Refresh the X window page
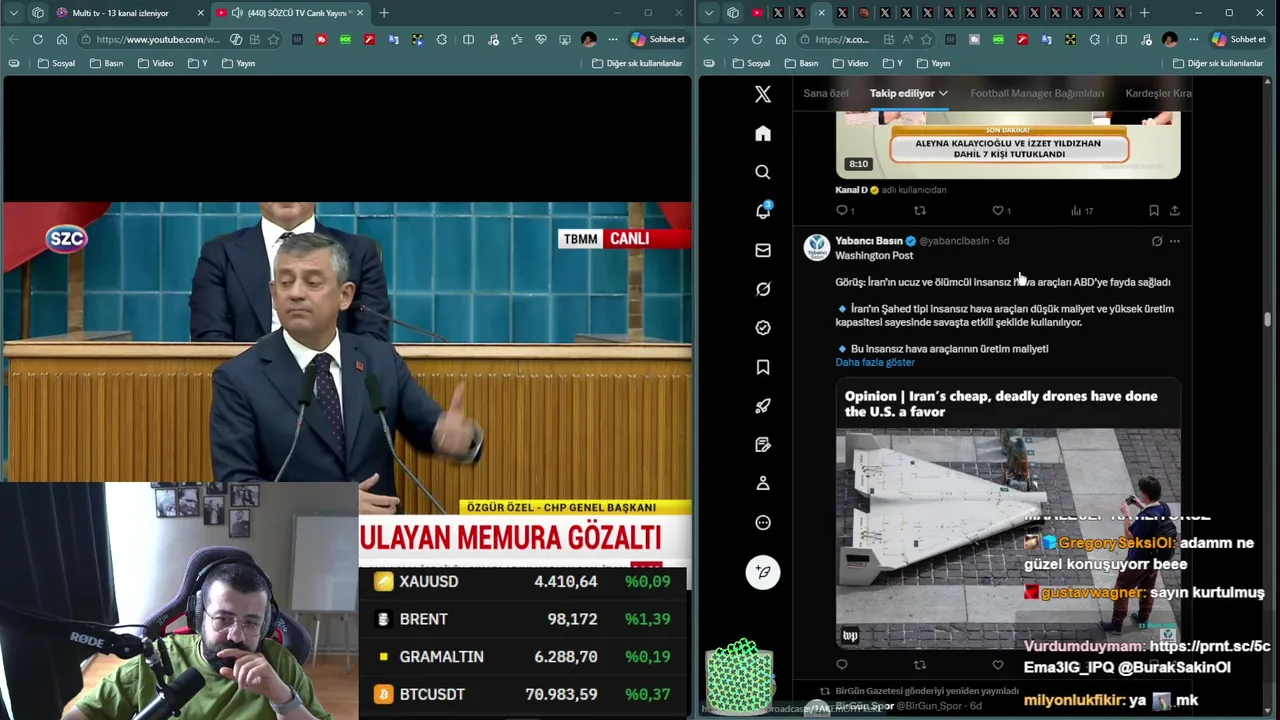 click(x=757, y=39)
